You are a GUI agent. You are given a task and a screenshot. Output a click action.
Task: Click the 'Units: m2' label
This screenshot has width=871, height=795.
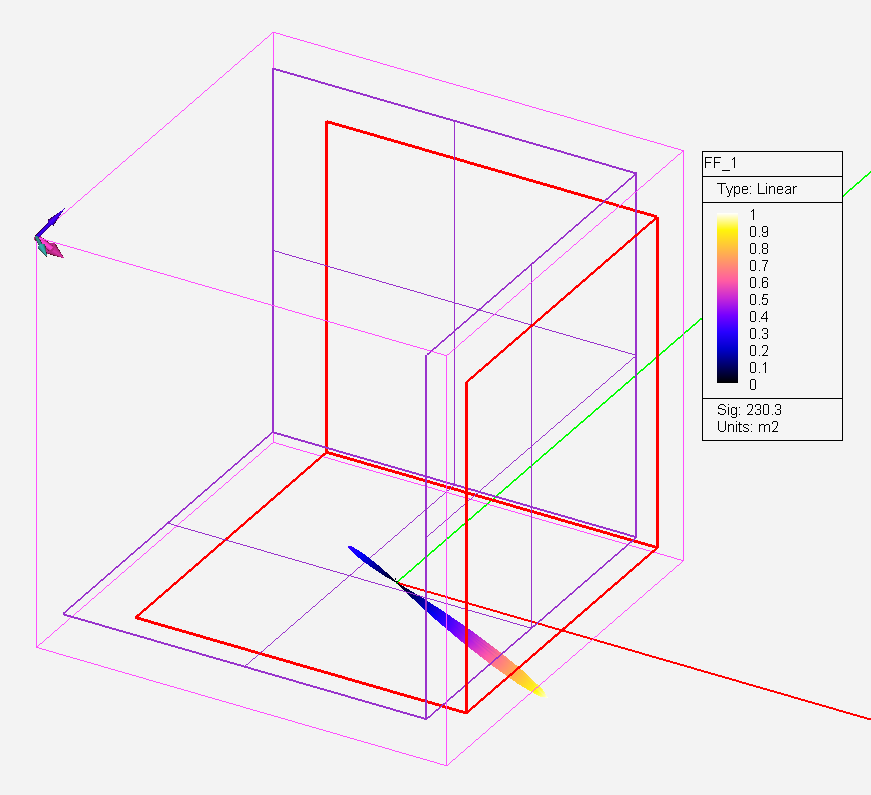[748, 427]
